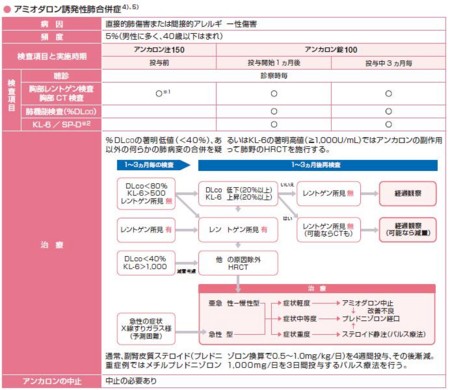Click the title アミオダロン誘発性肺合併症
The height and width of the screenshot is (390, 450).
coord(67,8)
